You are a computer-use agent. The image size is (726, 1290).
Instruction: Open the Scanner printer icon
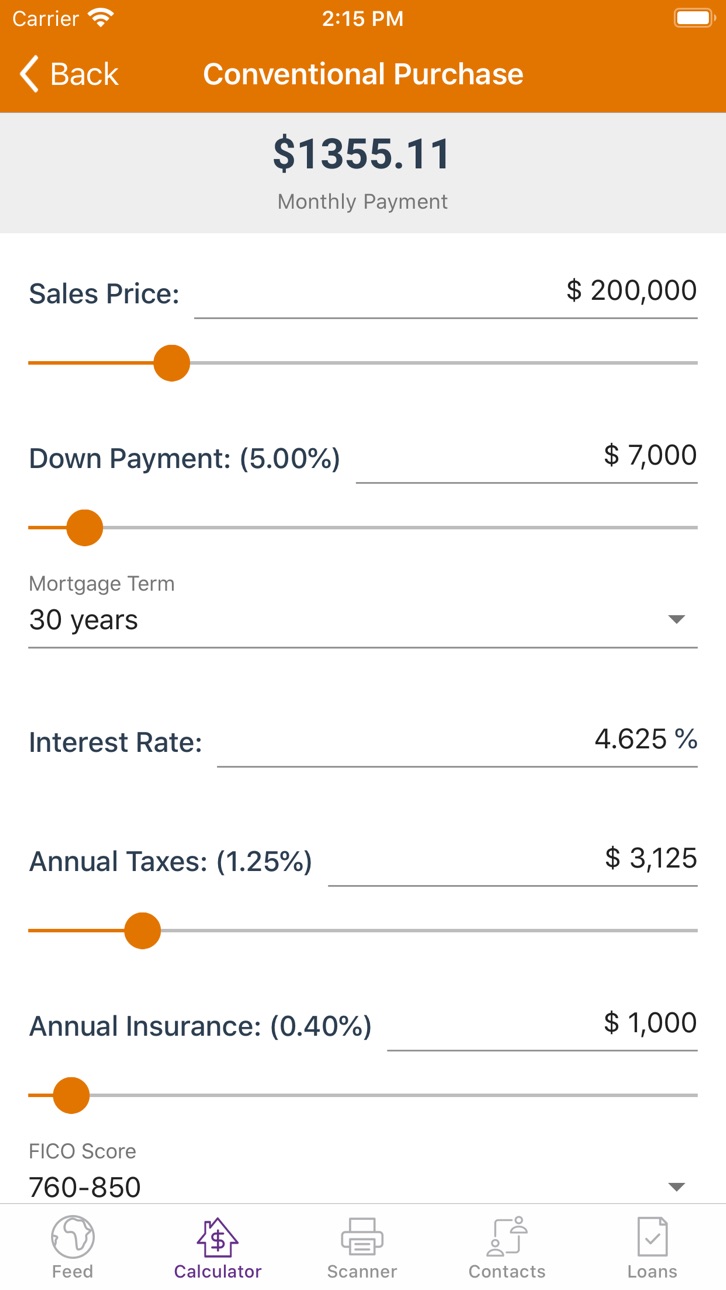[x=362, y=1238]
